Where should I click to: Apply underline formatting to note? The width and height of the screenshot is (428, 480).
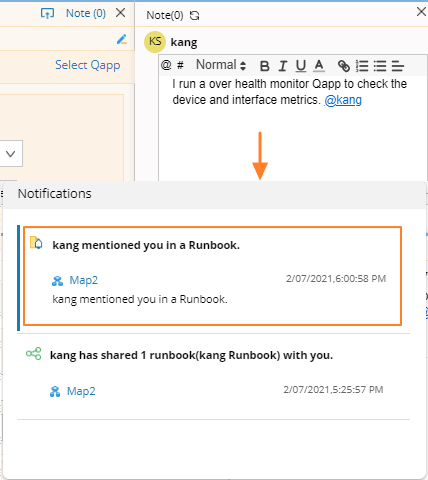[301, 66]
